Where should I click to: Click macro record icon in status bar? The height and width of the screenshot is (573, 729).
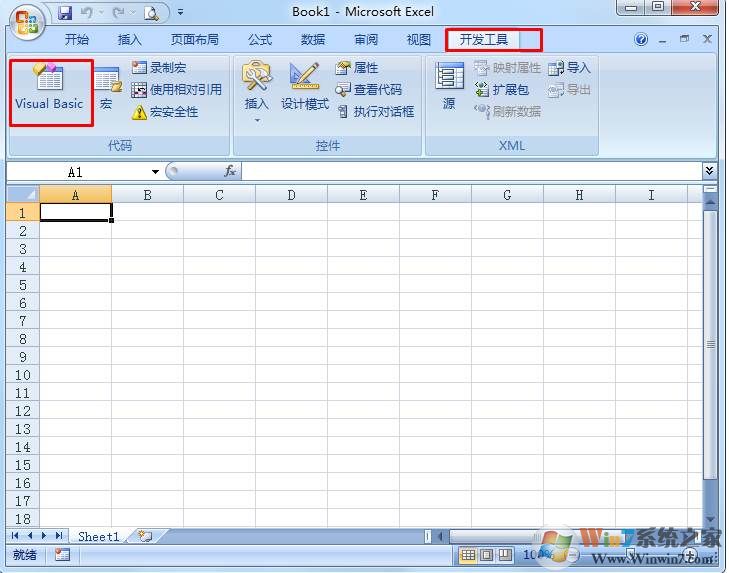point(62,554)
